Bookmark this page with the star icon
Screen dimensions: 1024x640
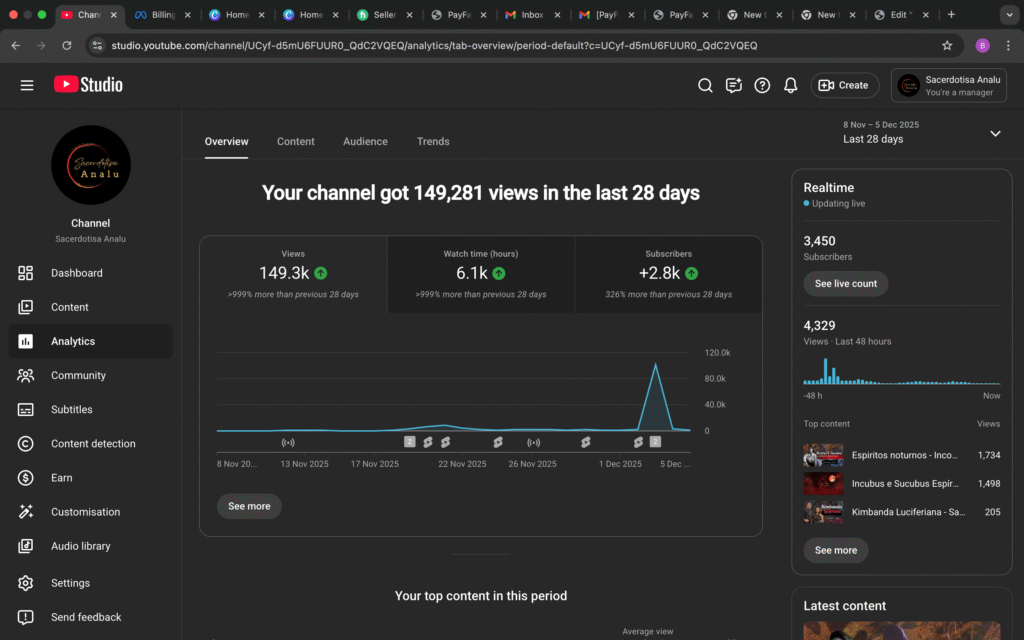tap(947, 45)
